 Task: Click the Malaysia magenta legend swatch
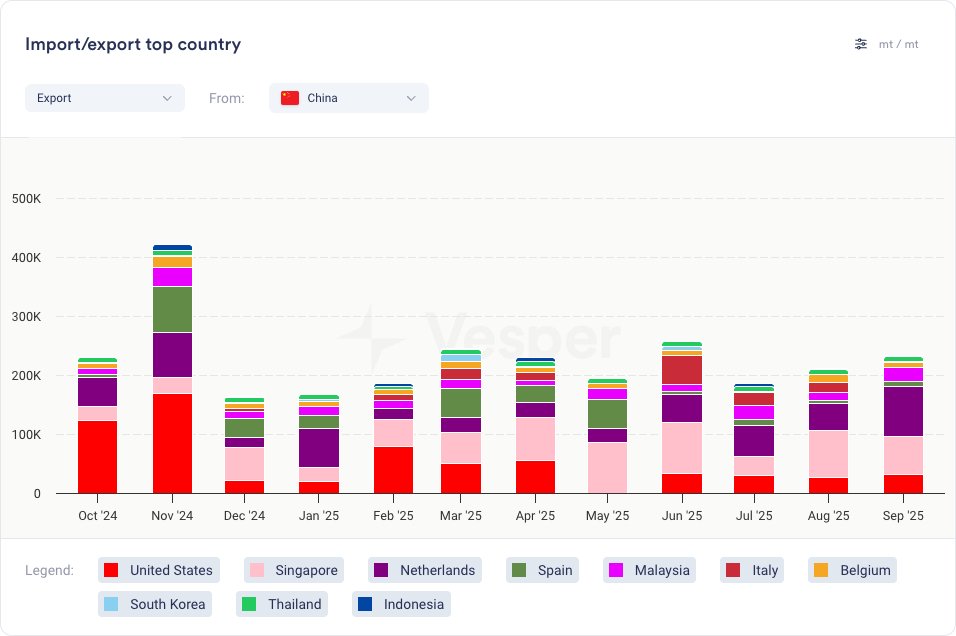(617, 570)
